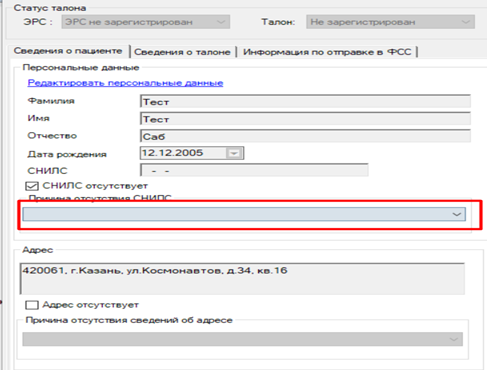Viewport: 487px width, 370px height.
Task: Click the address text box
Action: coord(242,278)
